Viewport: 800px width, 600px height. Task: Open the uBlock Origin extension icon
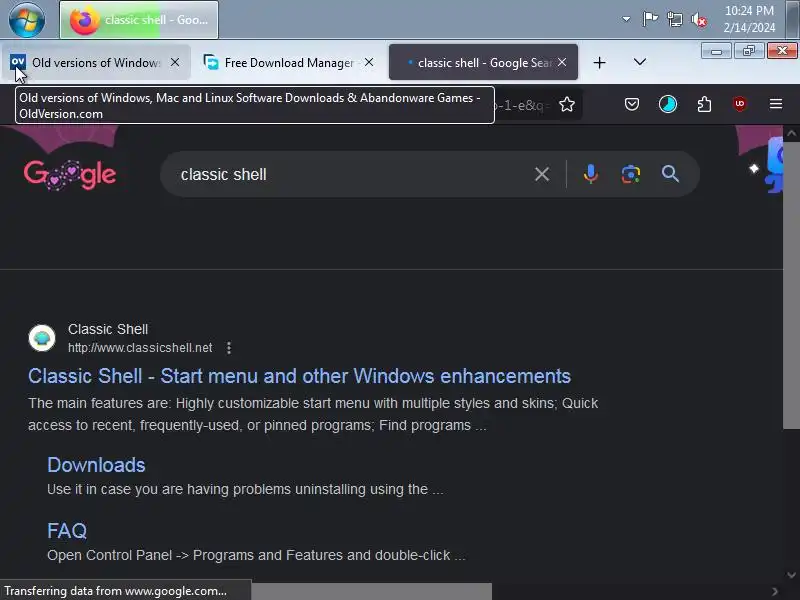(x=740, y=104)
